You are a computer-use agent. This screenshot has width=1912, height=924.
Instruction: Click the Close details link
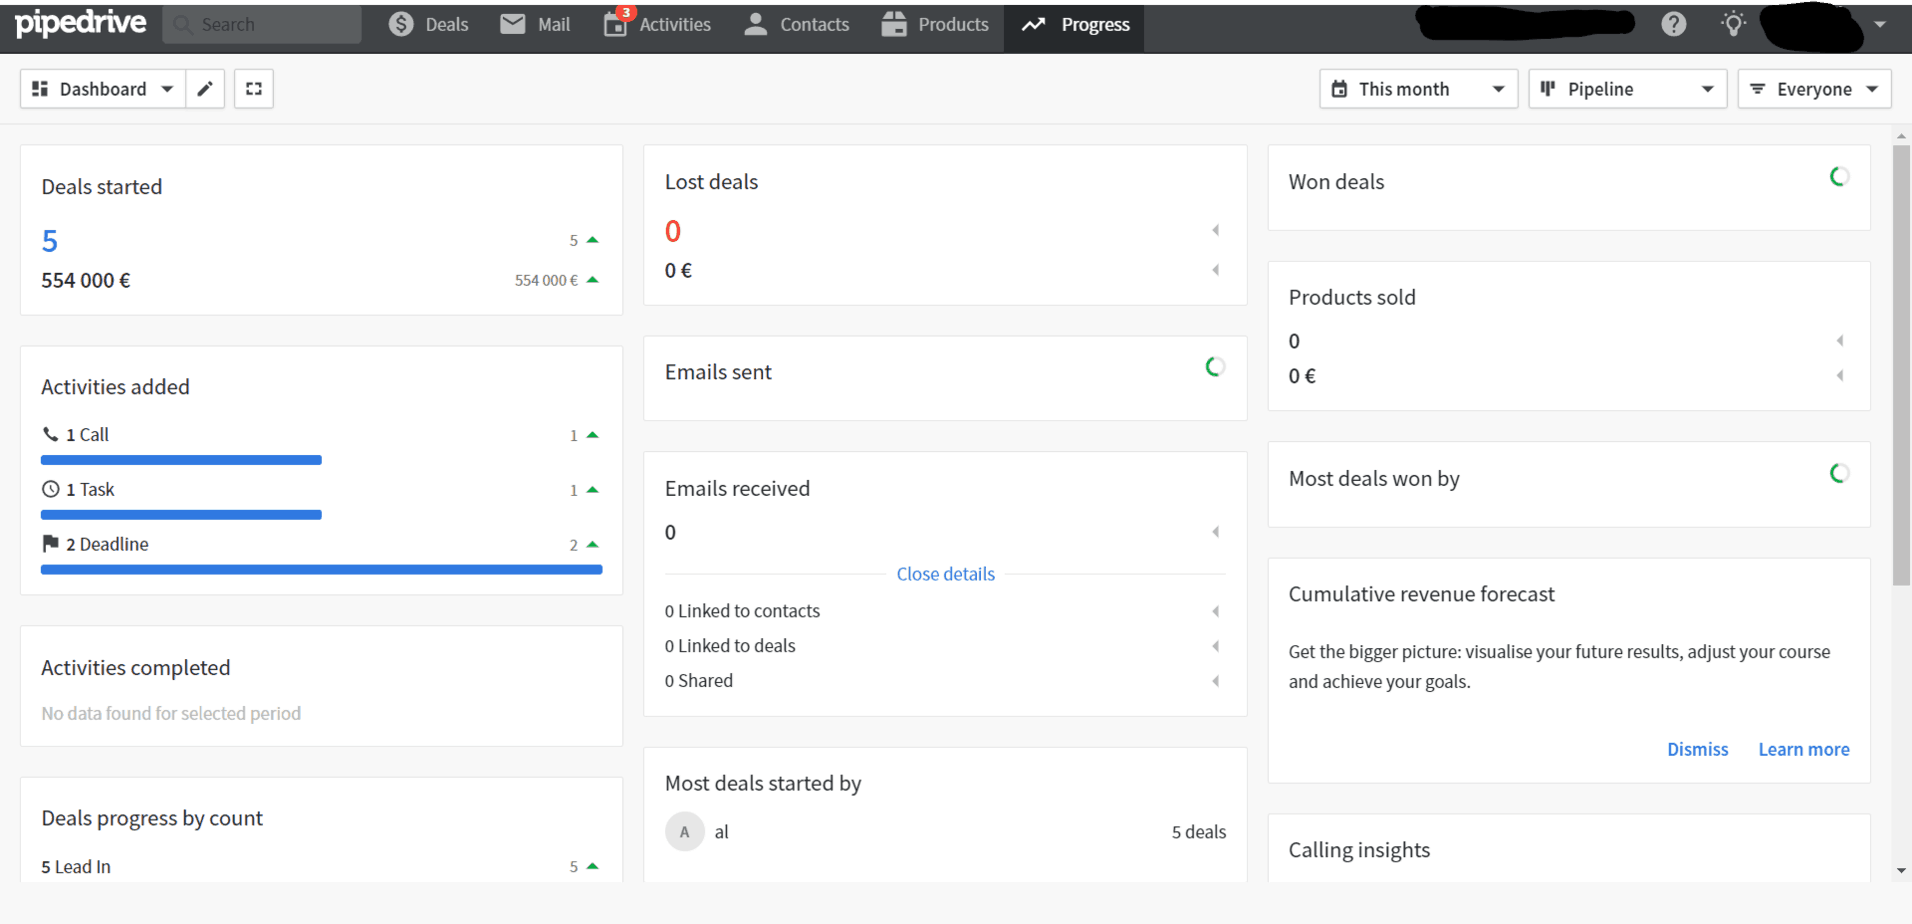point(945,574)
